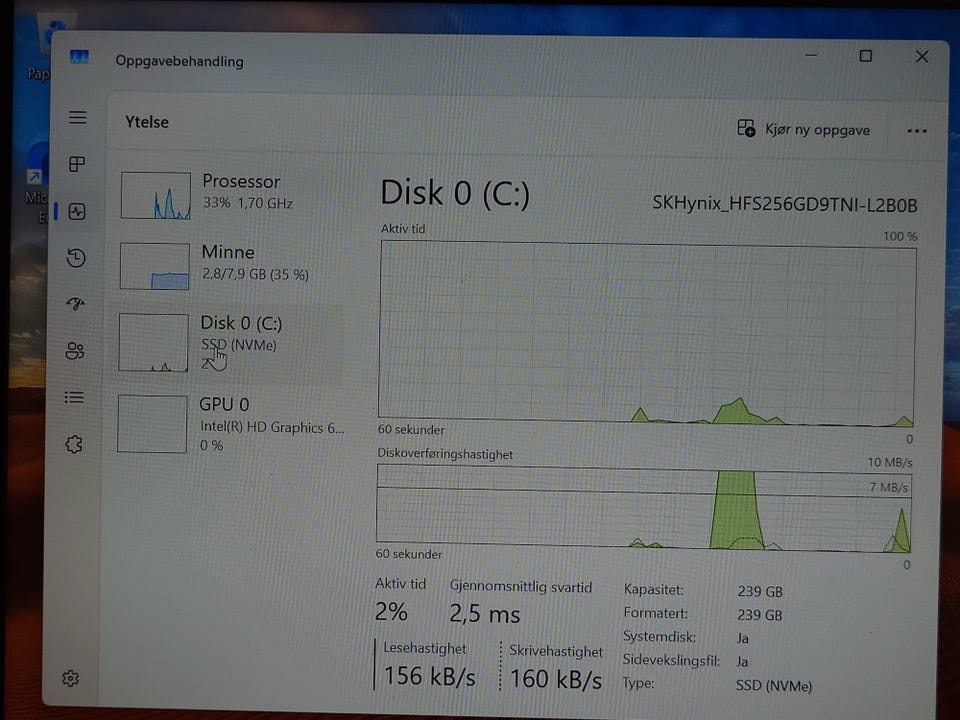Click the Oppgavebehandling app icon in title bar
The width and height of the screenshot is (960, 720).
(79, 57)
